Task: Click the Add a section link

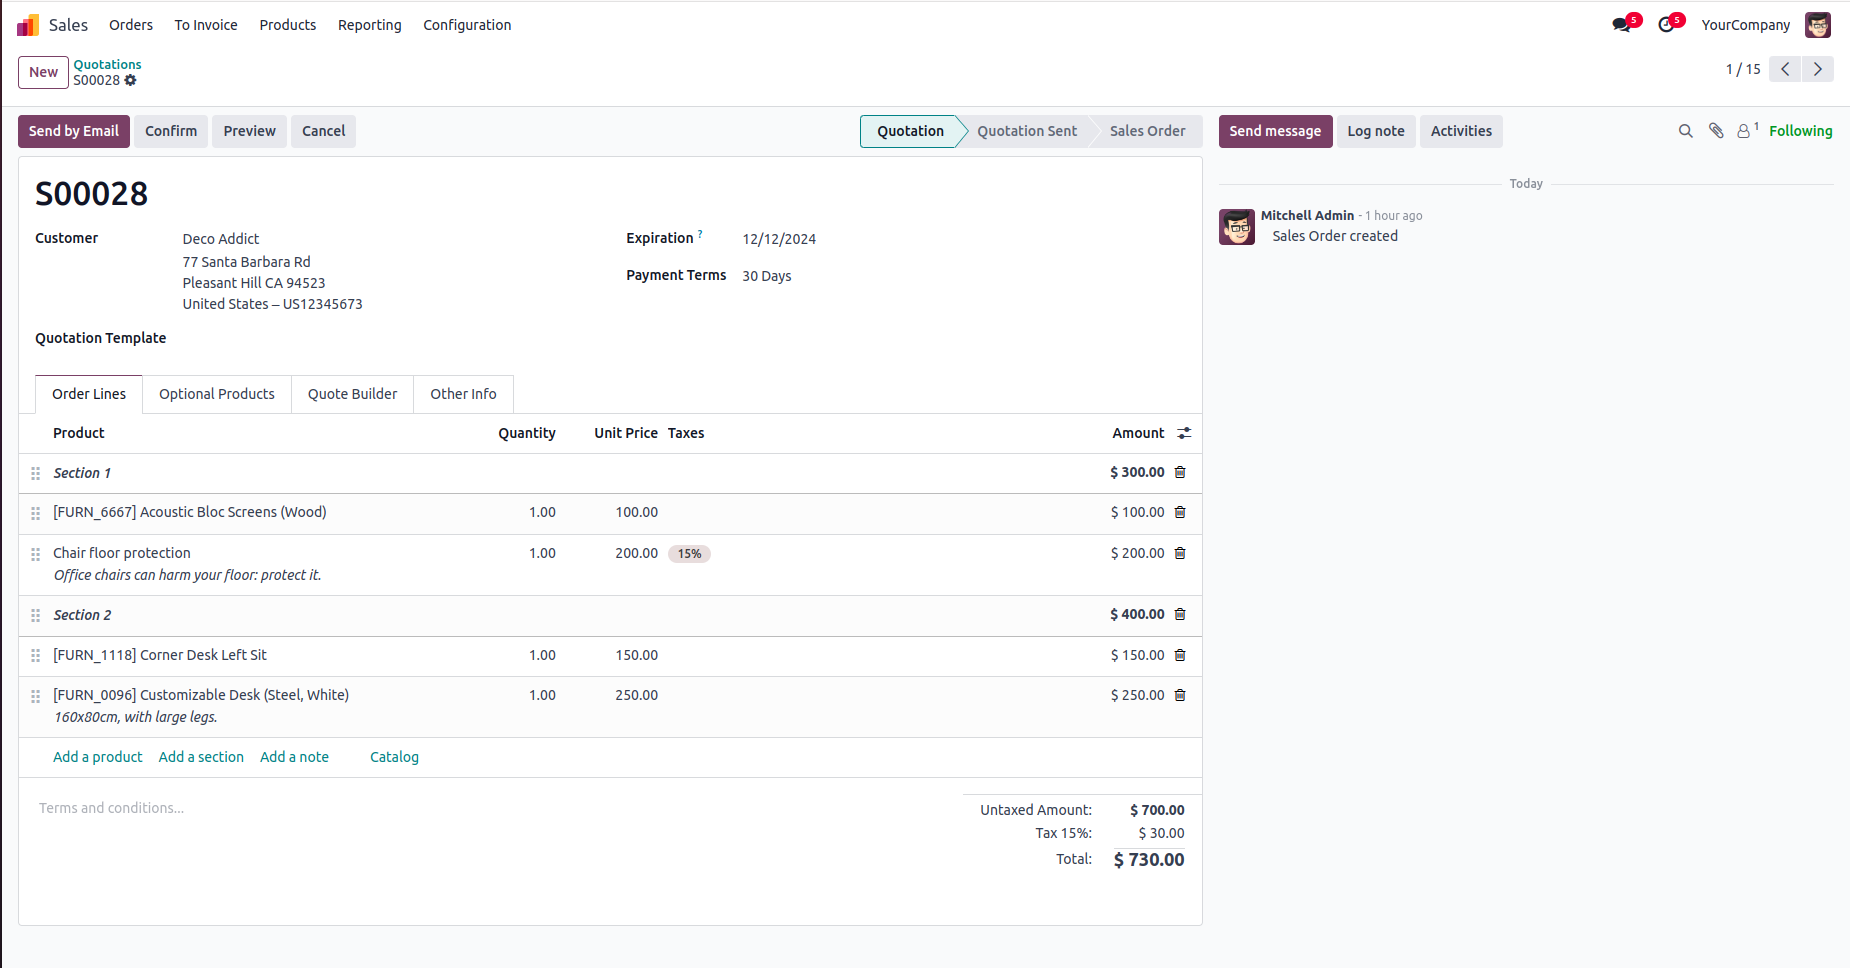Action: point(201,757)
